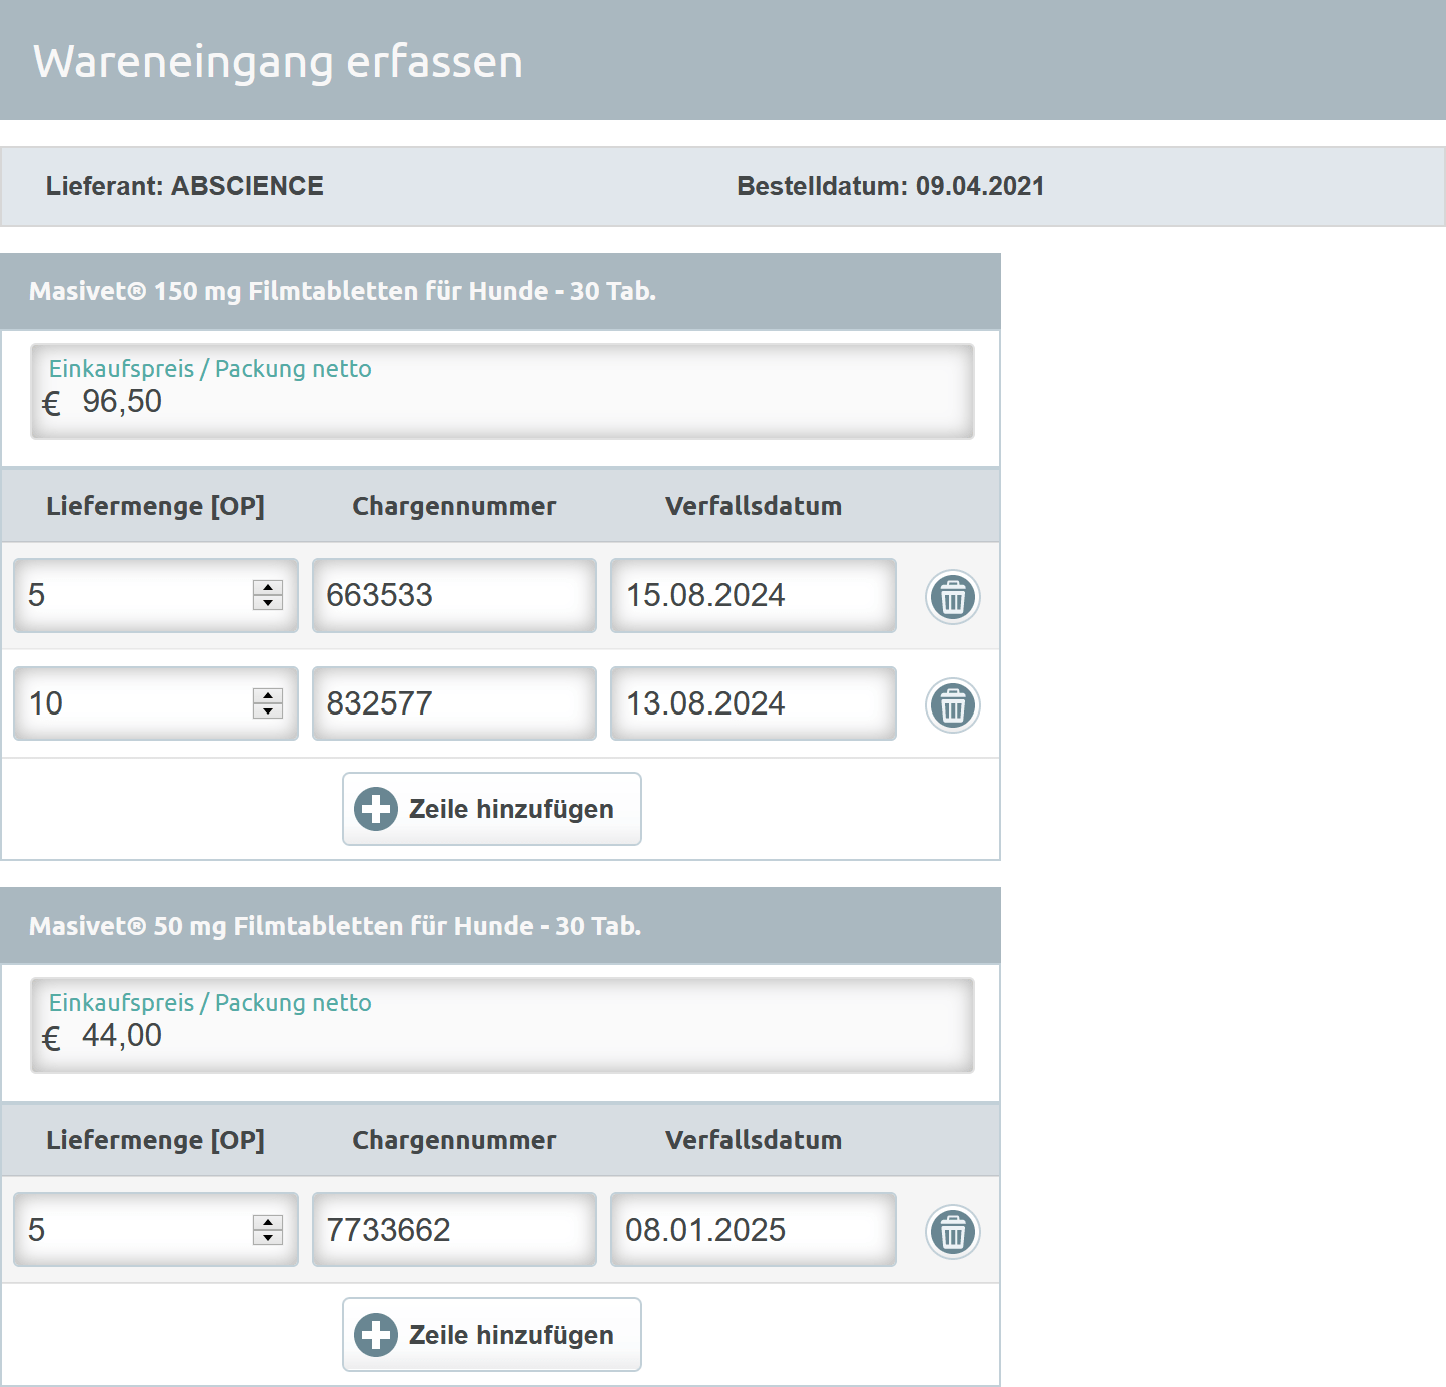Click Verfallsdatum header under Masivet 50 mg

click(x=753, y=1140)
